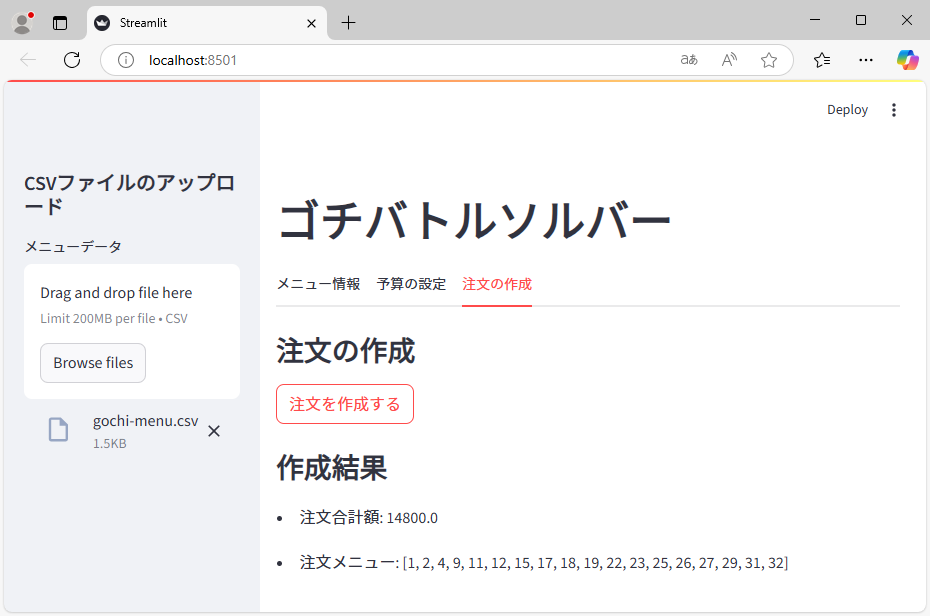Maximize the browser window

pyautogui.click(x=861, y=20)
